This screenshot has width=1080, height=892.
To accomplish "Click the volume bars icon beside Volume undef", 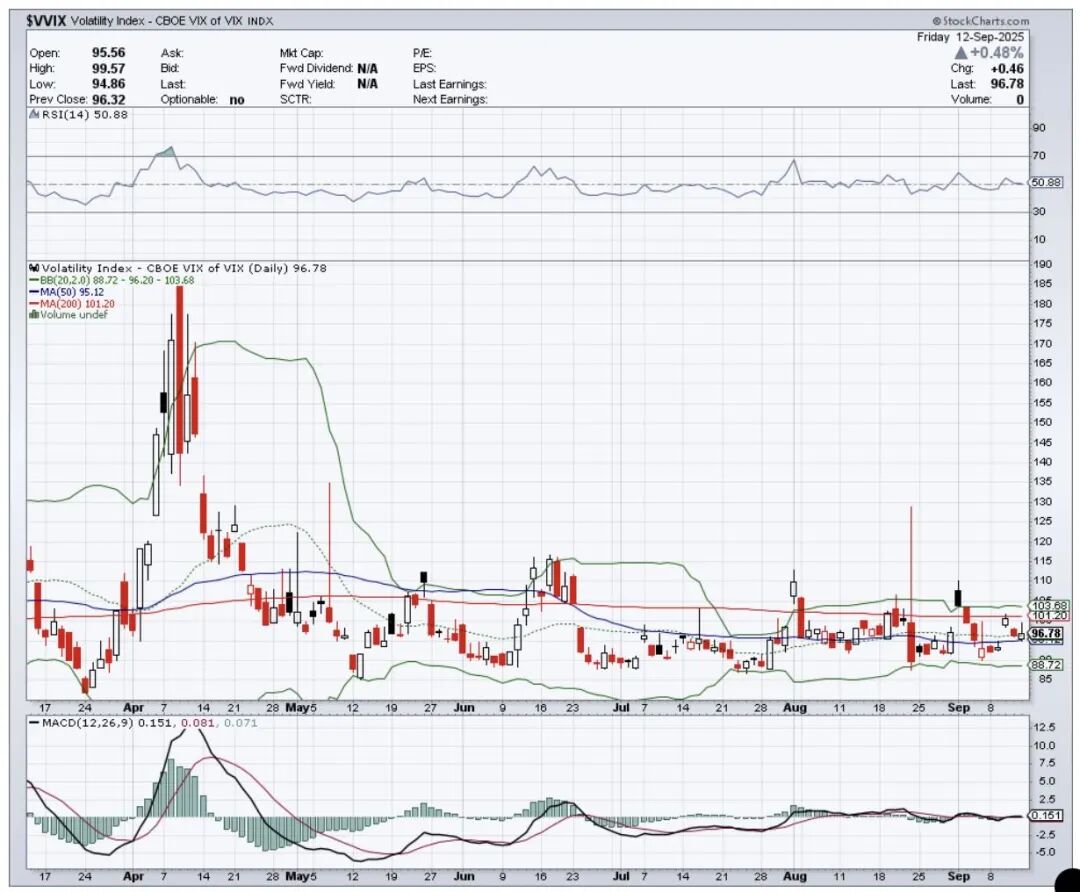I will click(34, 315).
